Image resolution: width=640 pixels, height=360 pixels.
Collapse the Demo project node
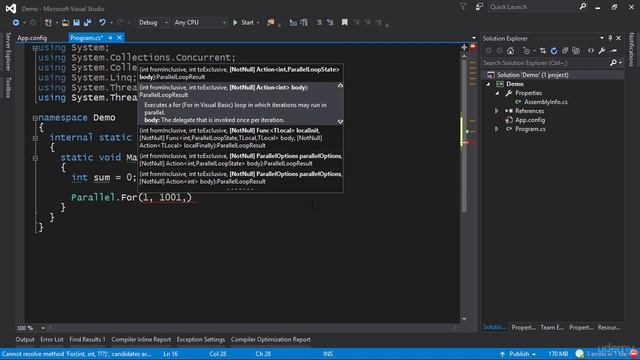pos(488,84)
